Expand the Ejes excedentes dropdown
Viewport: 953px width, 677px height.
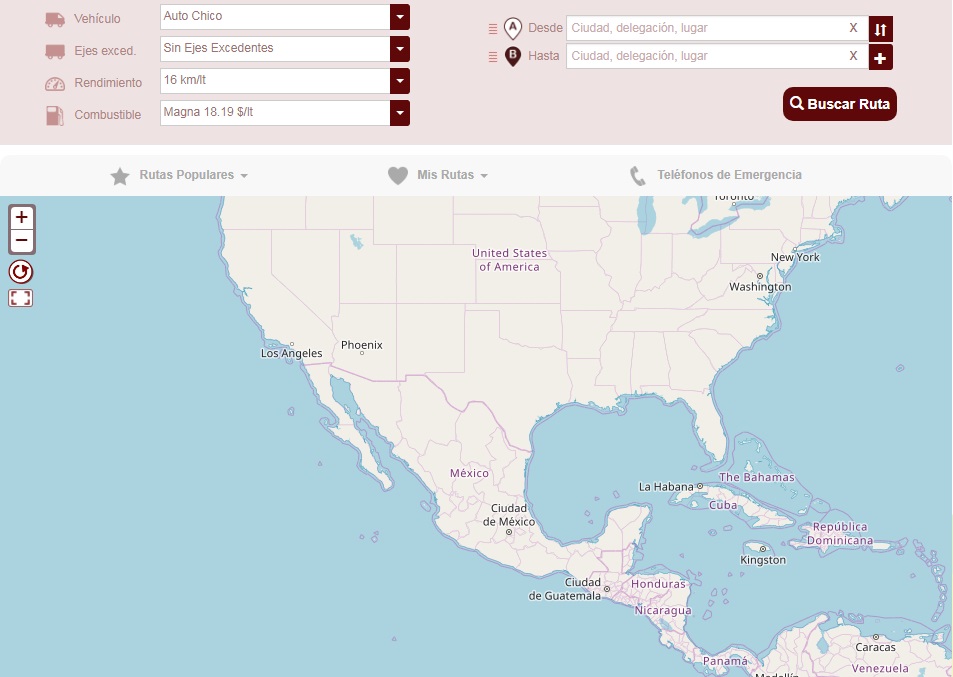click(x=399, y=49)
